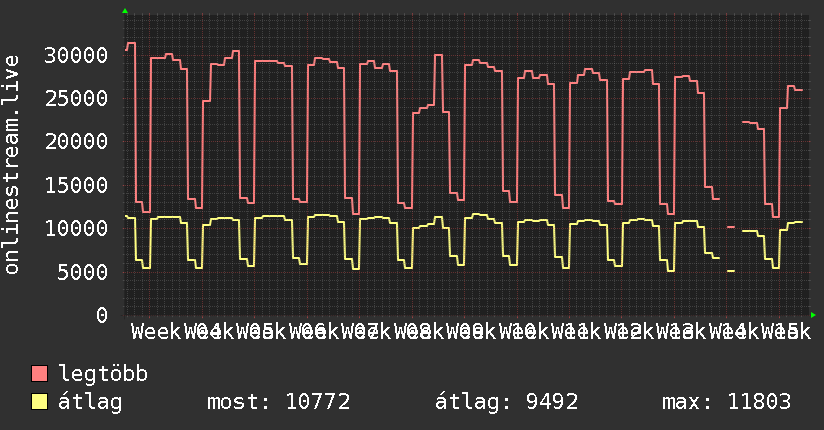Image resolution: width=824 pixels, height=430 pixels.
Task: Click the 30000 y-axis label
Action: point(76,55)
